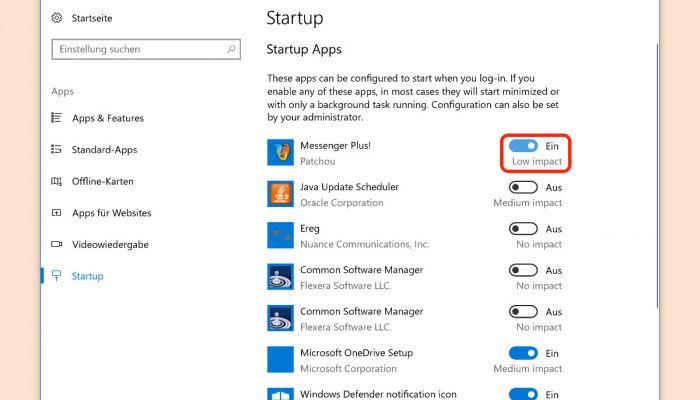Click the Windows Defender notification icon image
Image resolution: width=700 pixels, height=400 pixels.
tap(280, 394)
